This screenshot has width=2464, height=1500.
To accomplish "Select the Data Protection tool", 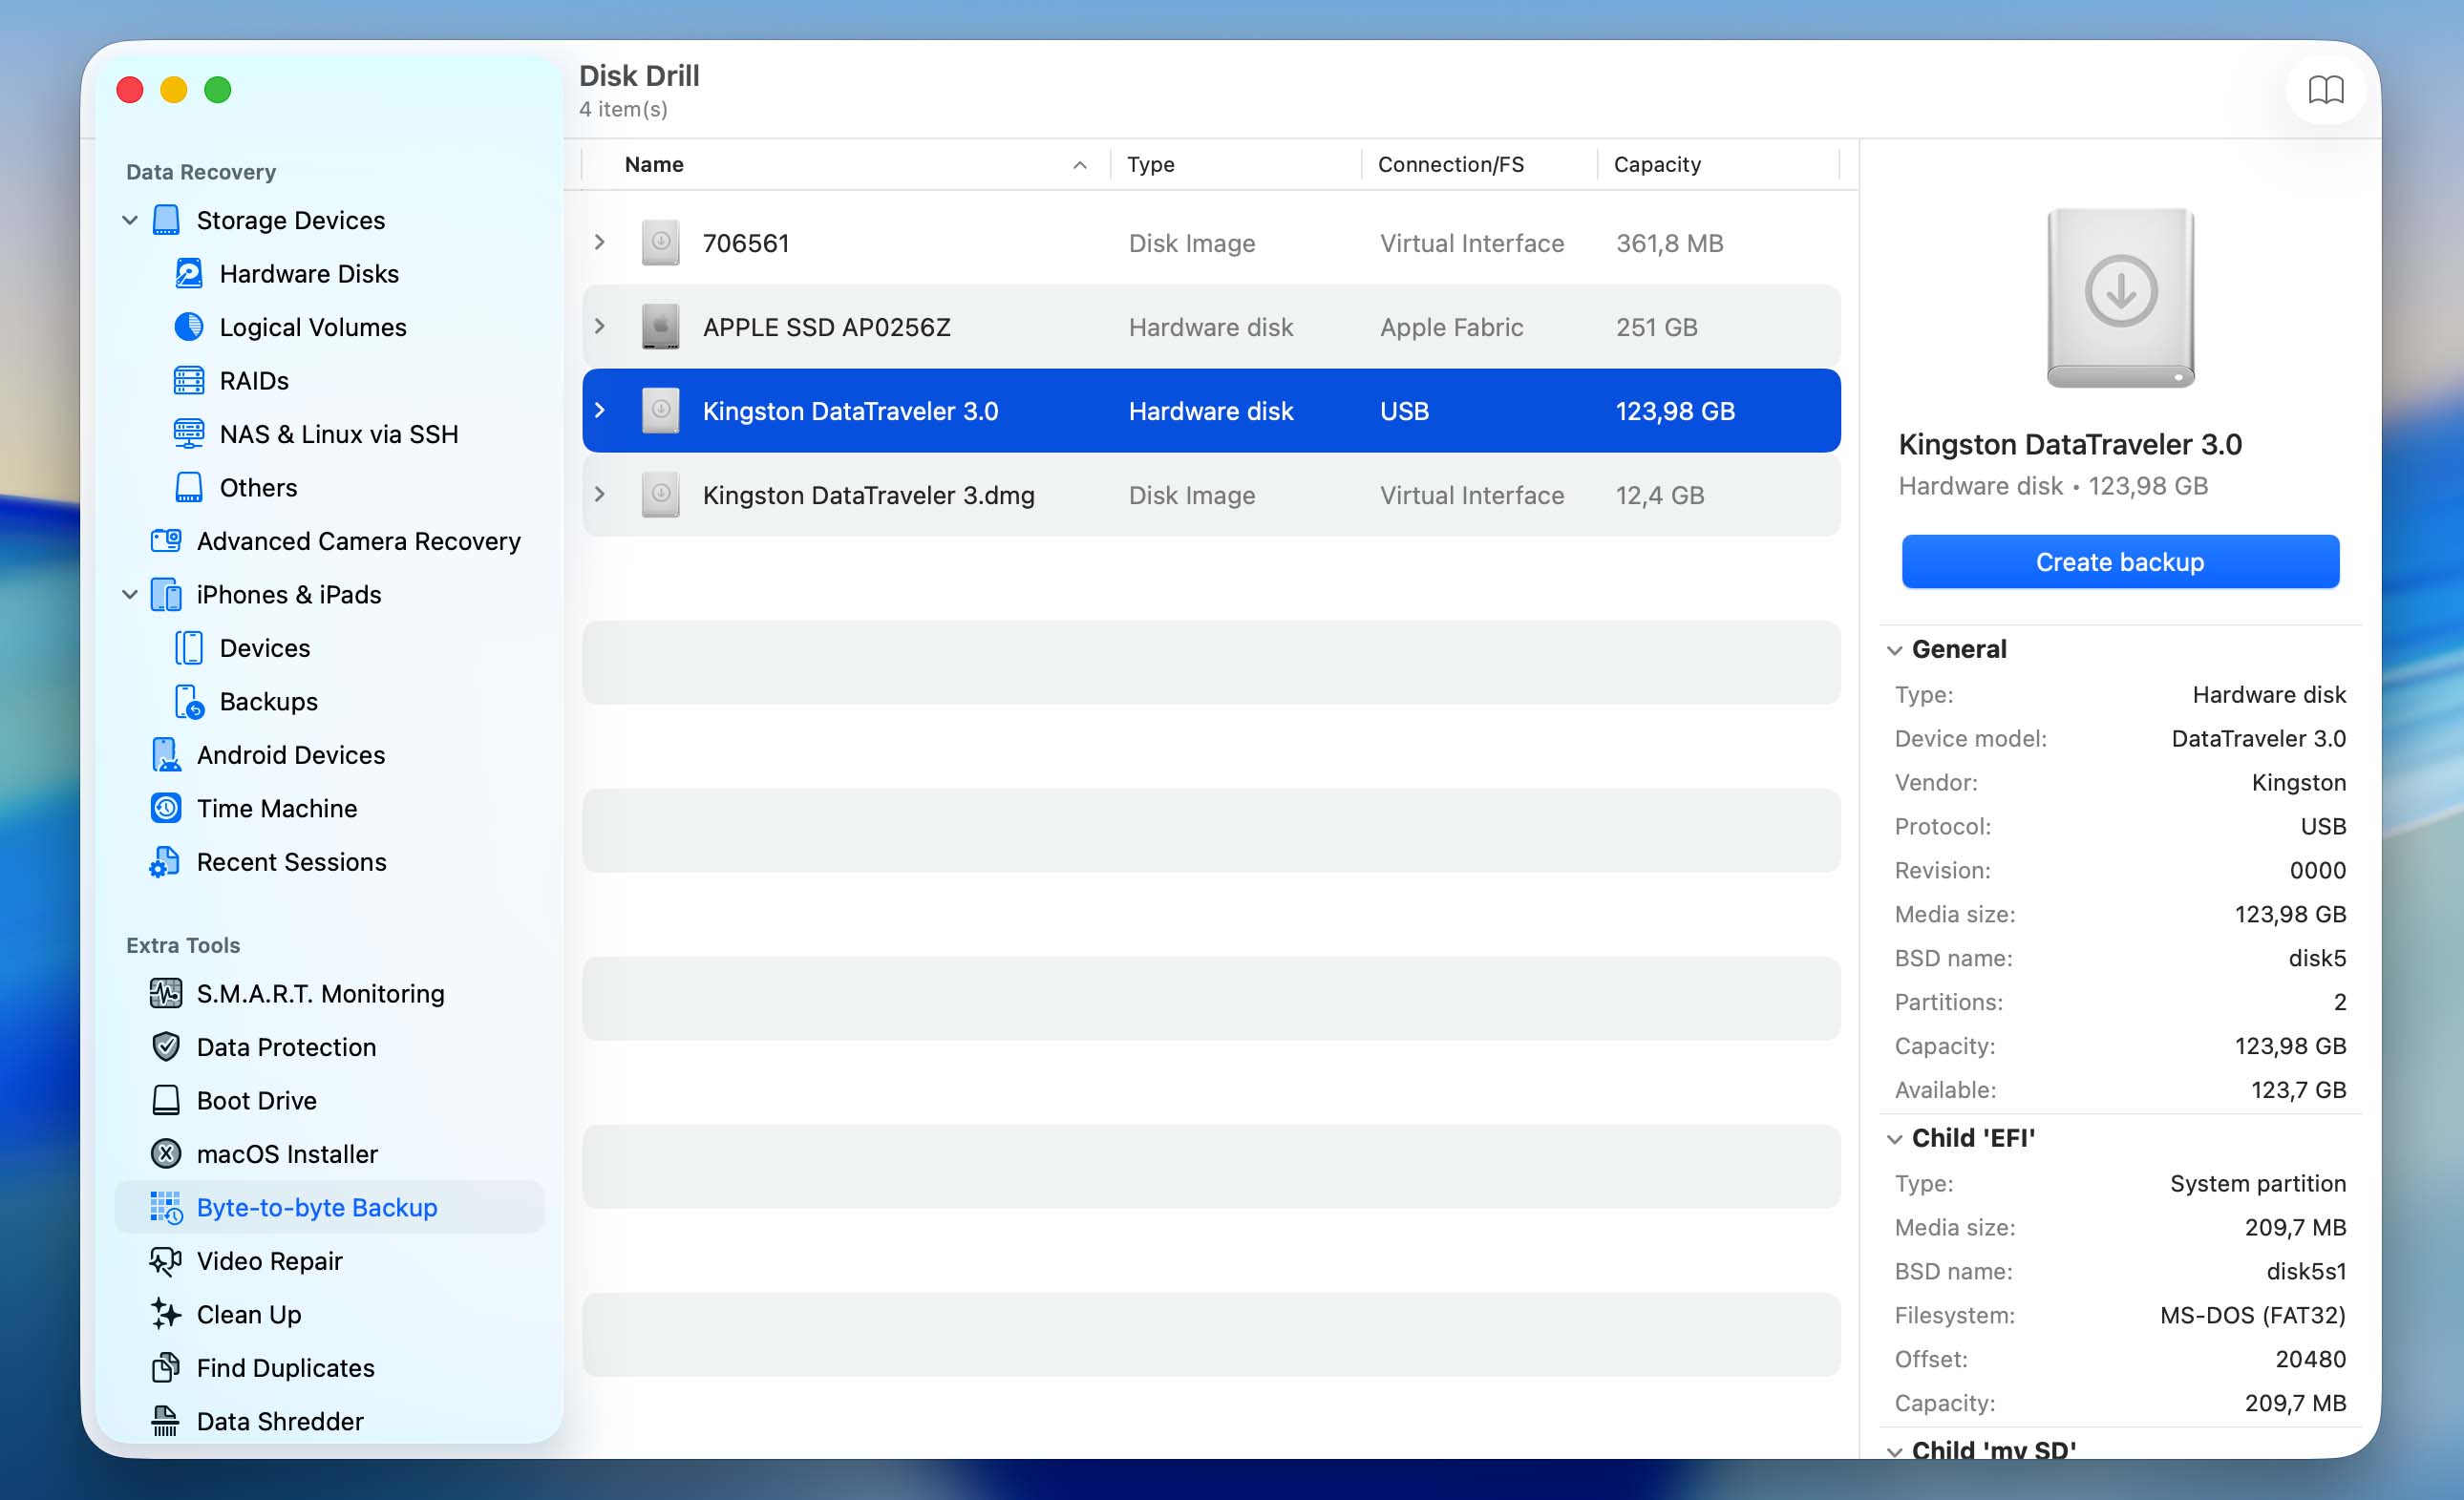I will click(x=287, y=1047).
